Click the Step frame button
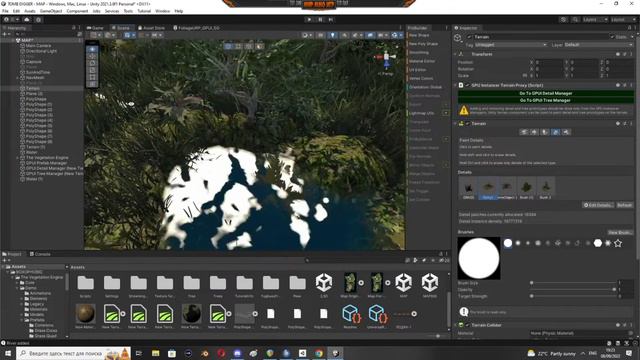640x360 pixels. click(x=331, y=20)
